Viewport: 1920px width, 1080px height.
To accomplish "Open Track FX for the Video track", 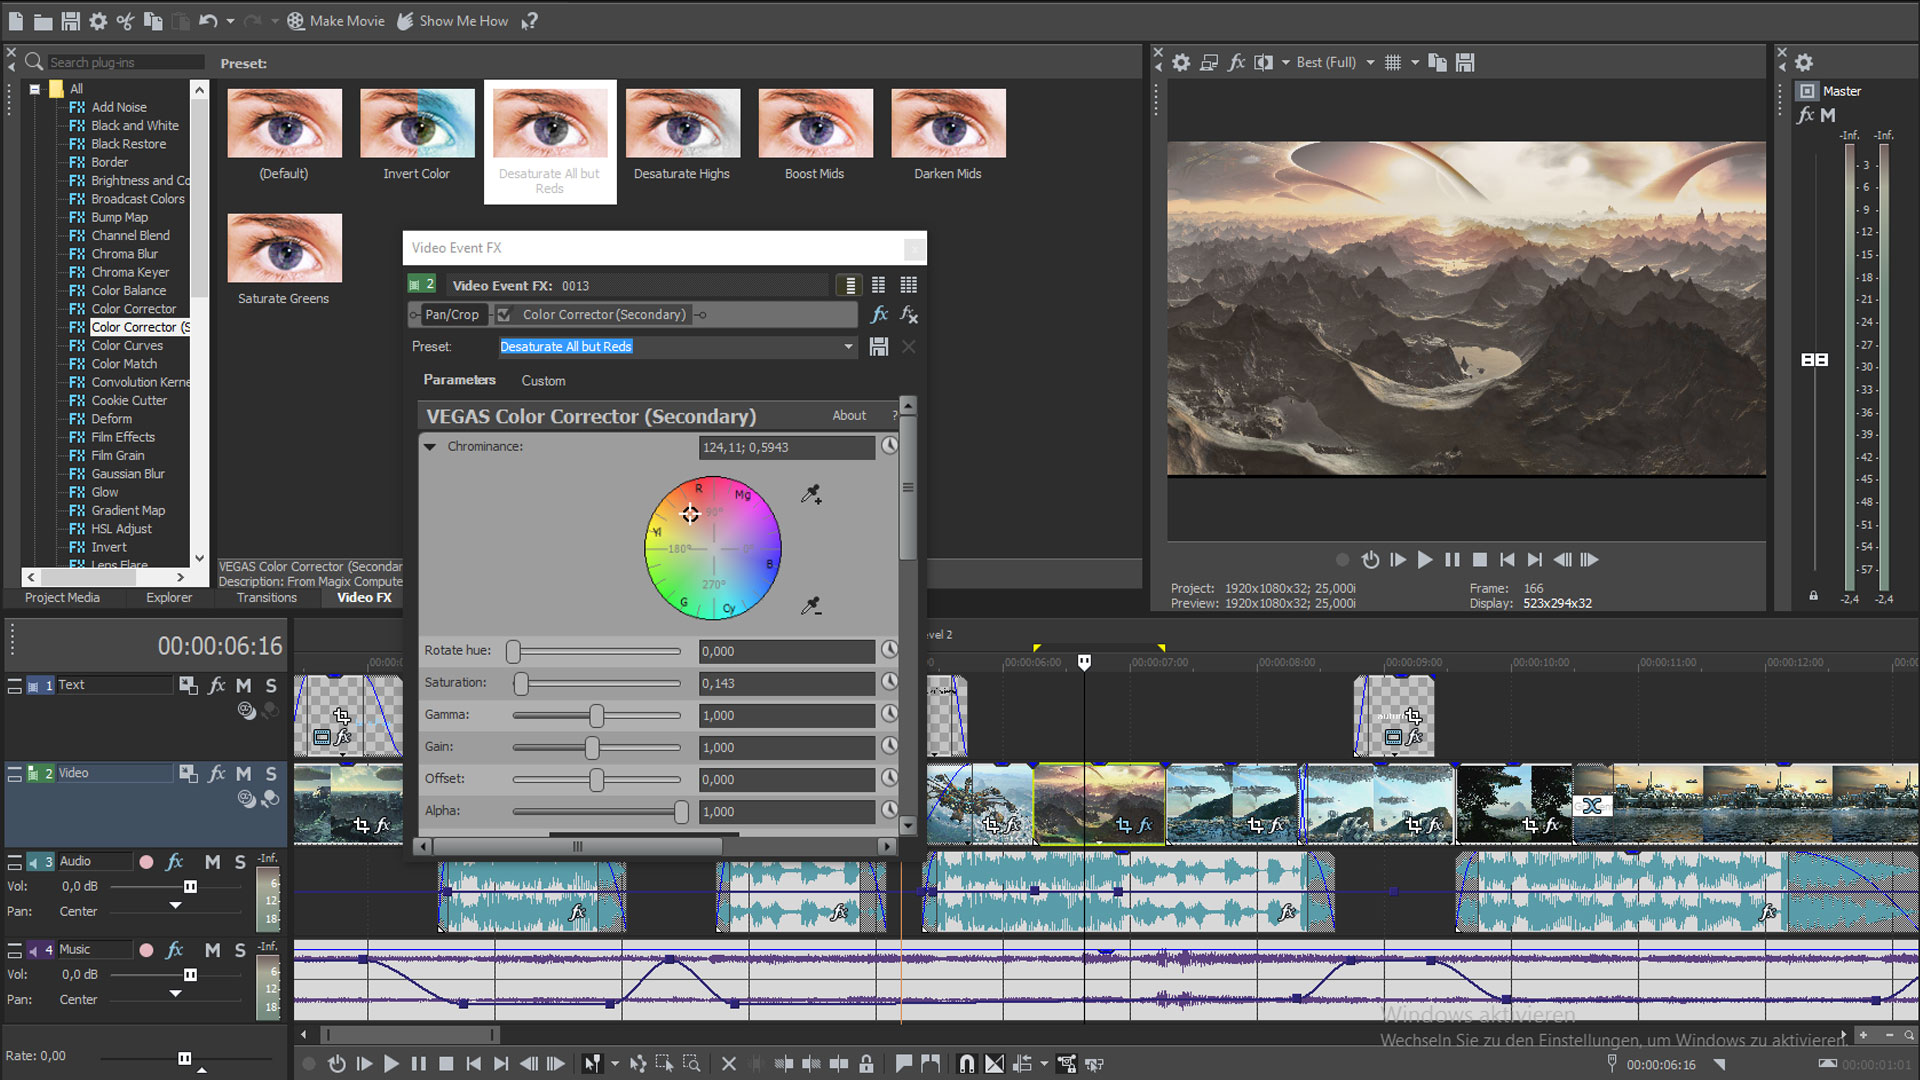I will (217, 773).
